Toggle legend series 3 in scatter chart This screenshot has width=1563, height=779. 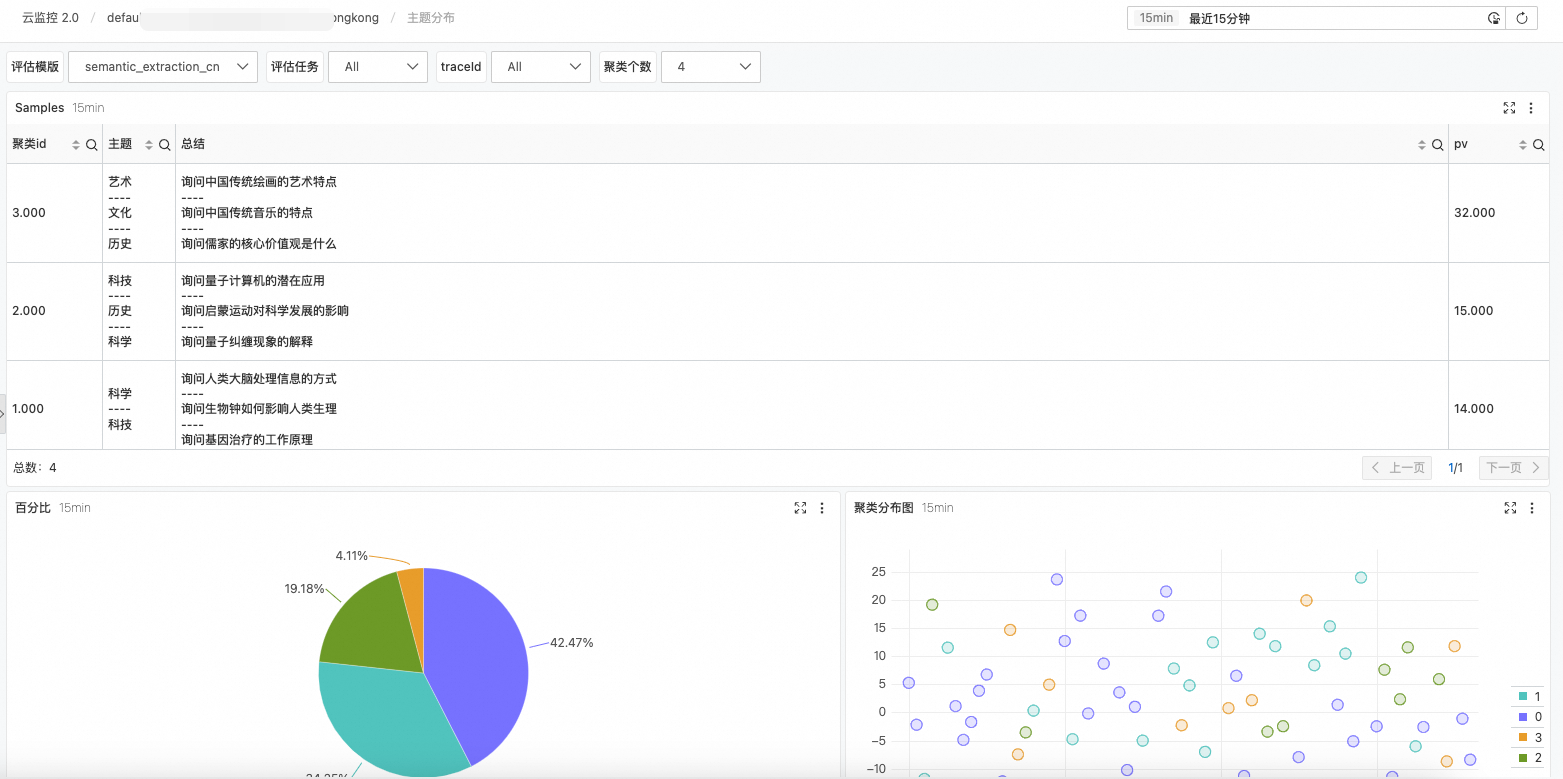click(1530, 737)
